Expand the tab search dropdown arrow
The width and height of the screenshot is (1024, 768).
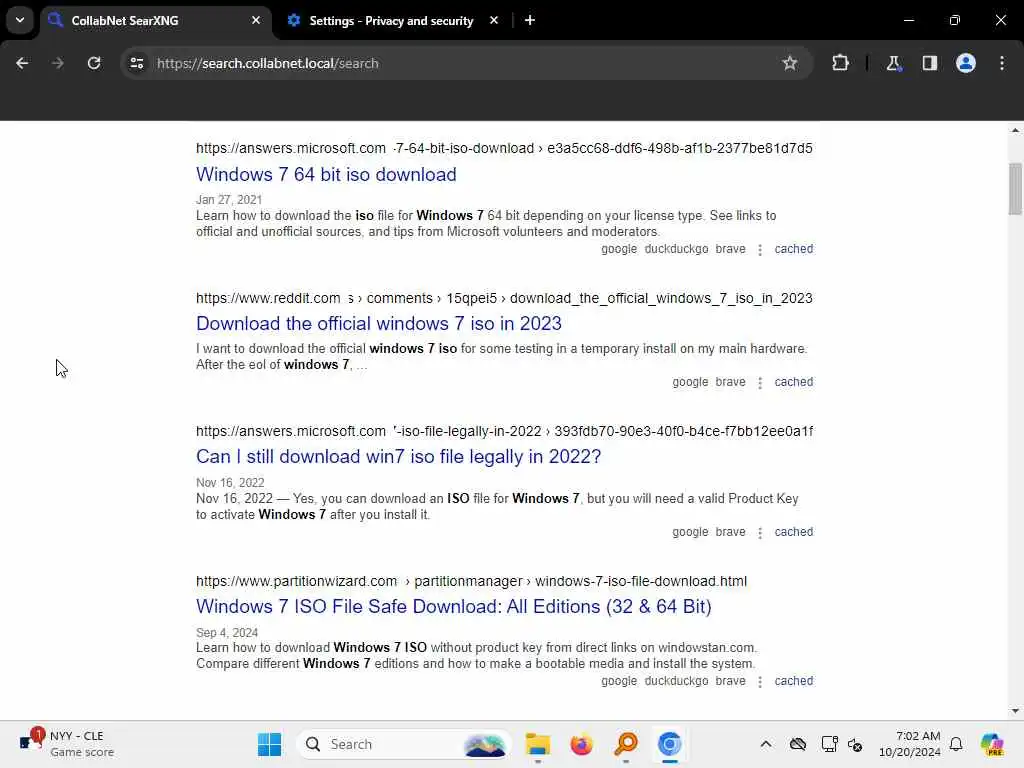[20, 20]
